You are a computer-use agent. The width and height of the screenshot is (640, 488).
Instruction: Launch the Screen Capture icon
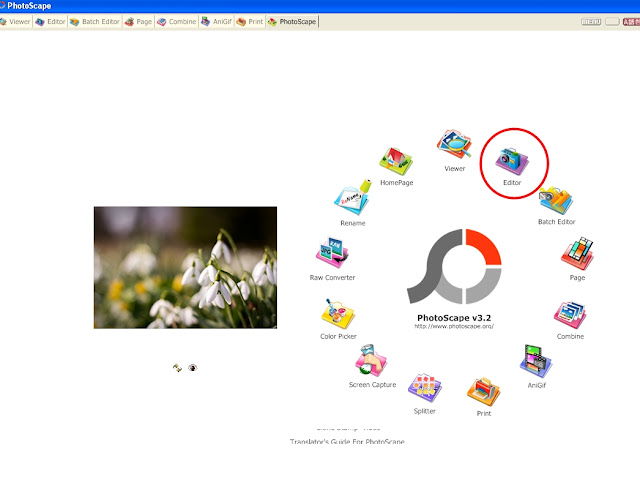(371, 360)
